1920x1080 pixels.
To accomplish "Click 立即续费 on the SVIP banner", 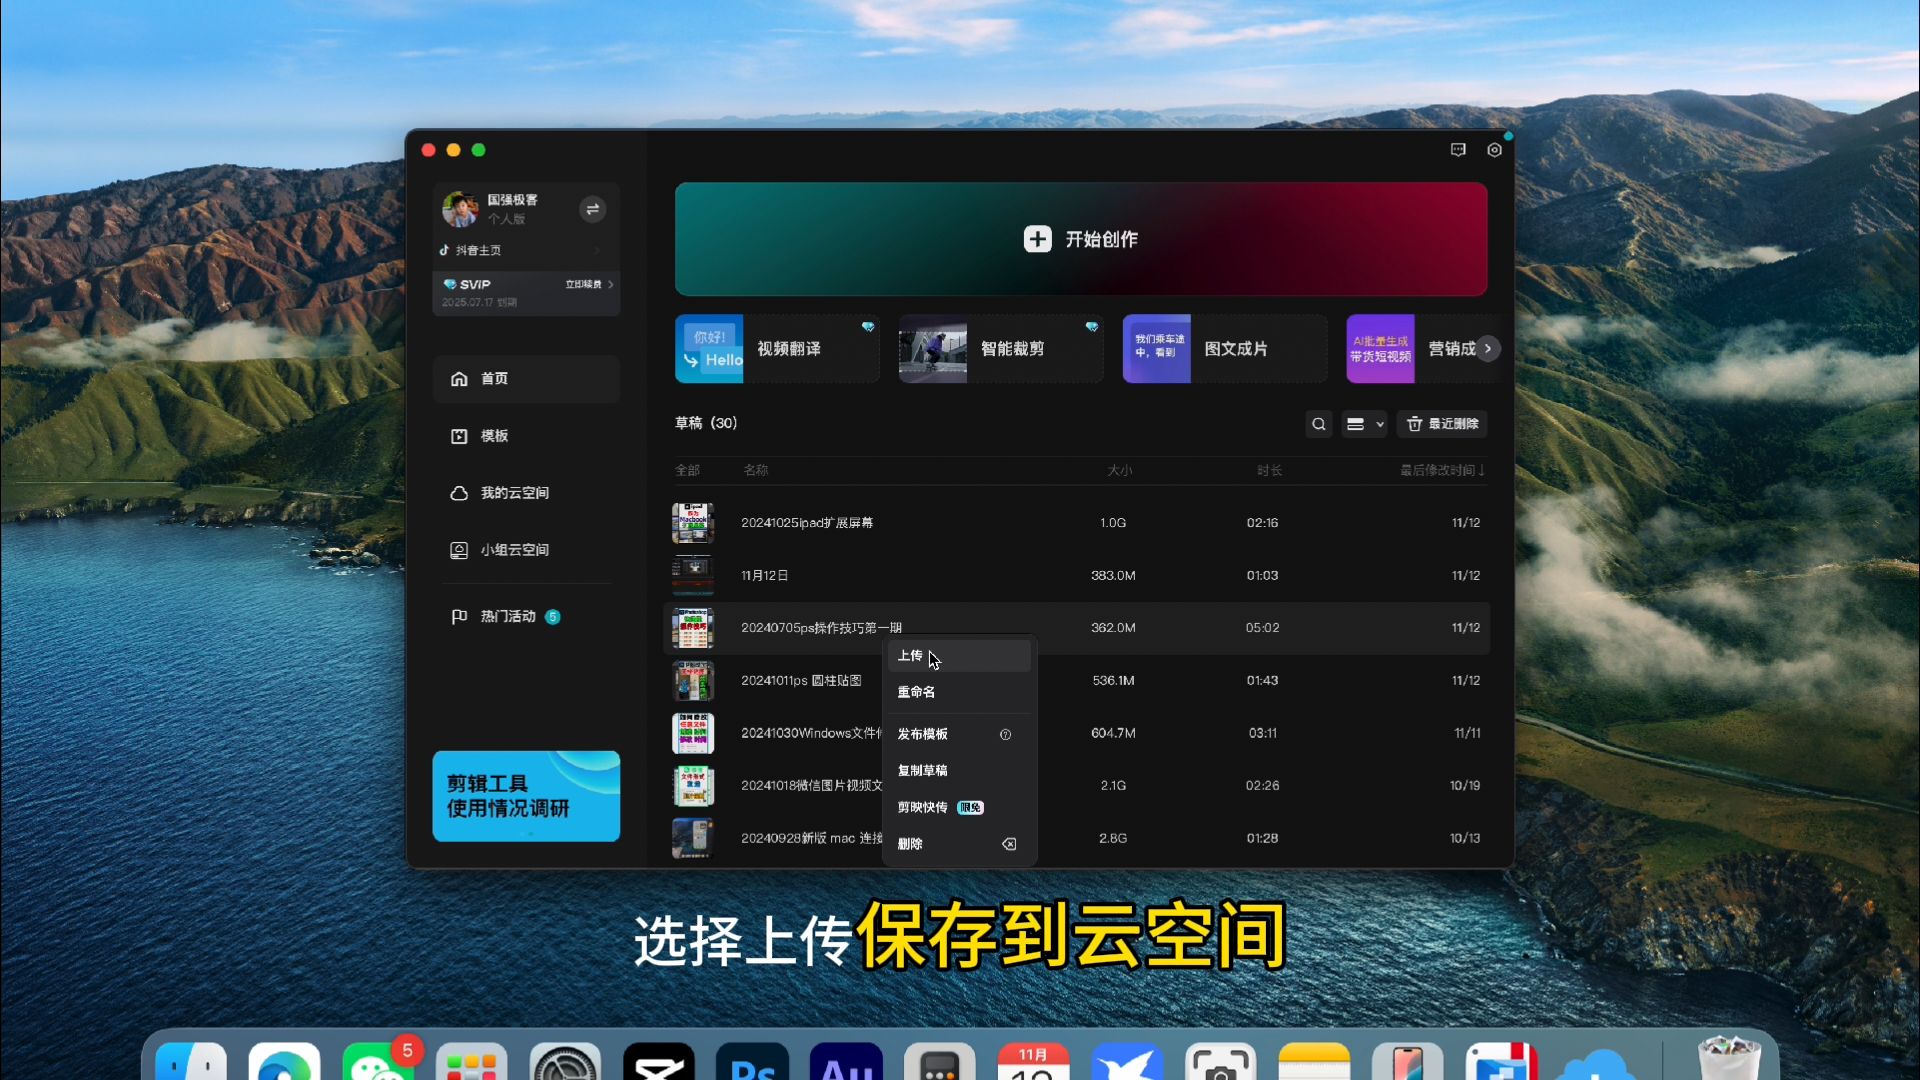I will [x=588, y=285].
